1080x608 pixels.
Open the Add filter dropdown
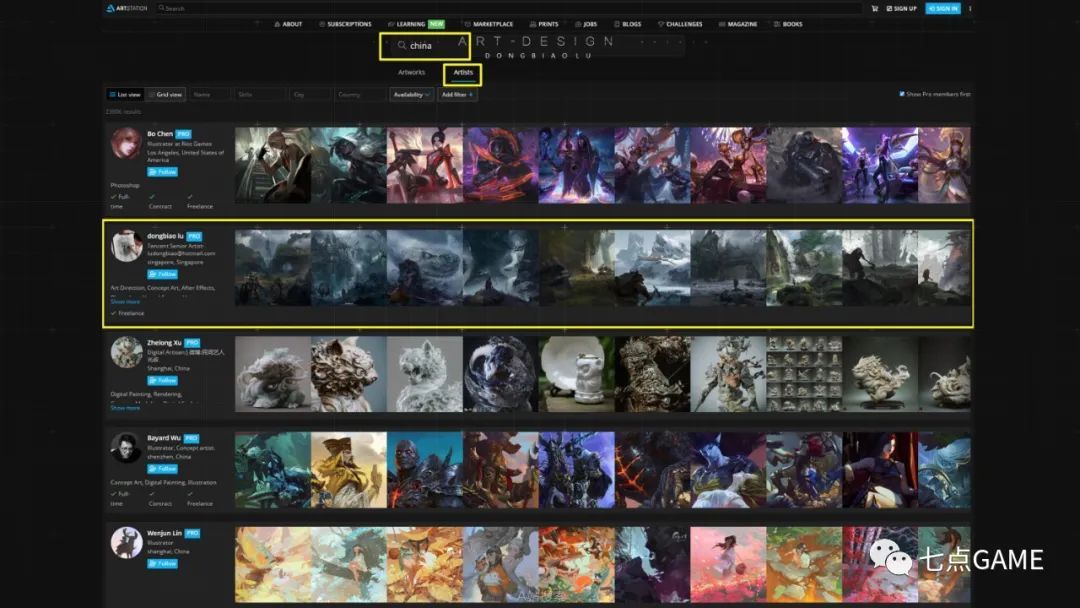(457, 94)
